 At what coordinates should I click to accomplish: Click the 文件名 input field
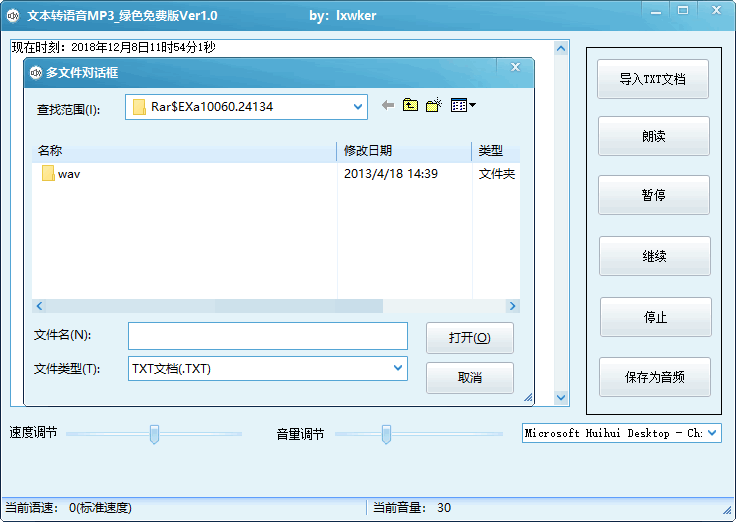(x=268, y=336)
